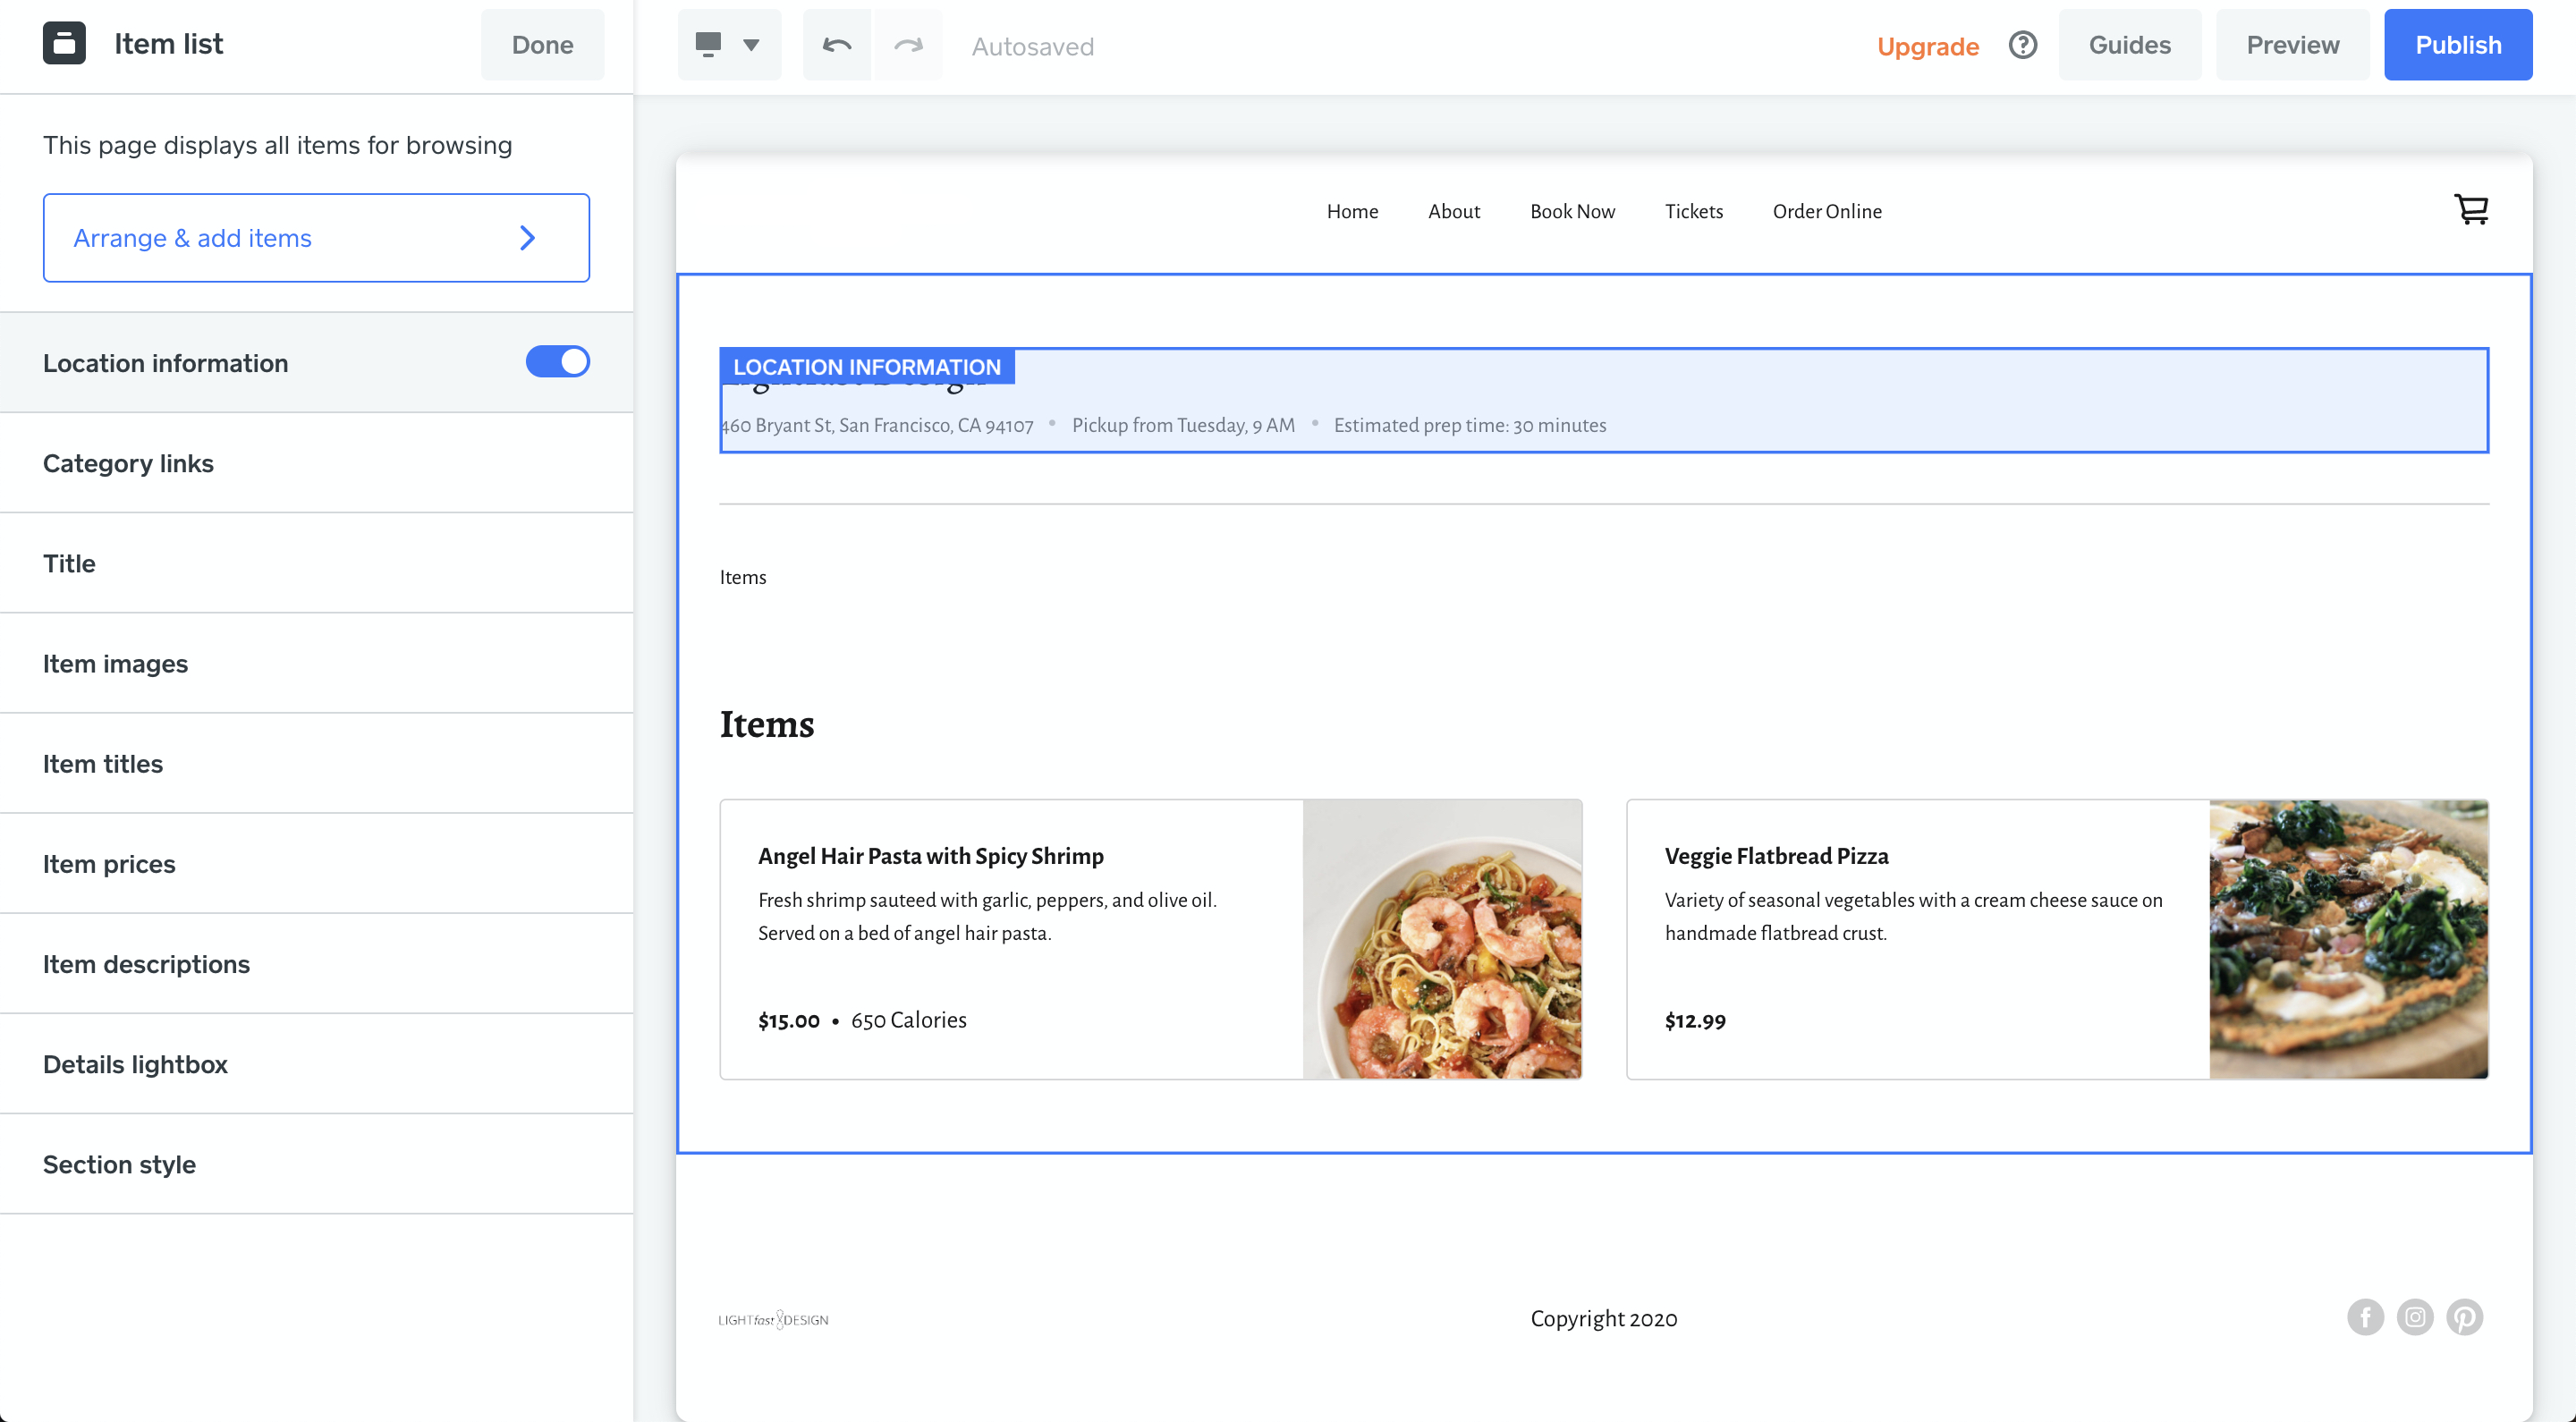The image size is (2576, 1422).
Task: Click the desktop device preview icon
Action: coord(710,42)
